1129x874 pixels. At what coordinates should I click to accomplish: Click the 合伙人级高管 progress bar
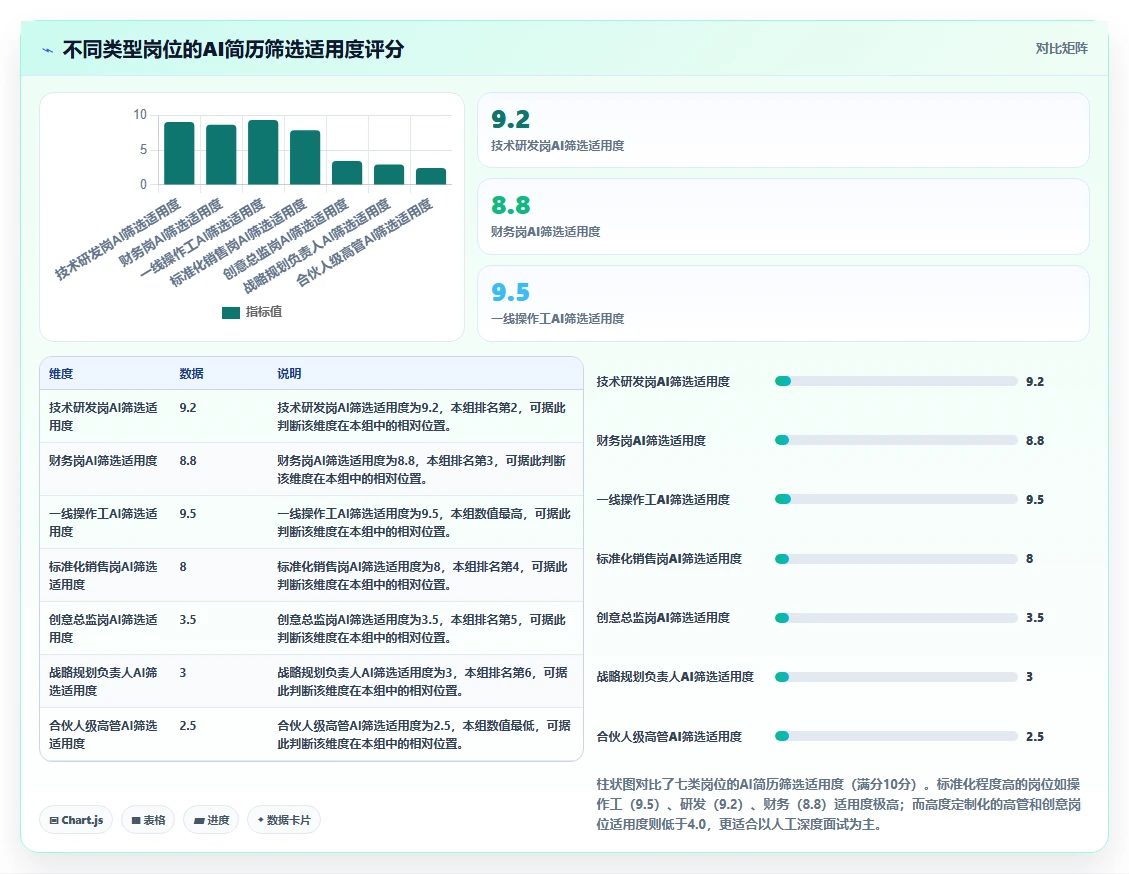[x=896, y=736]
